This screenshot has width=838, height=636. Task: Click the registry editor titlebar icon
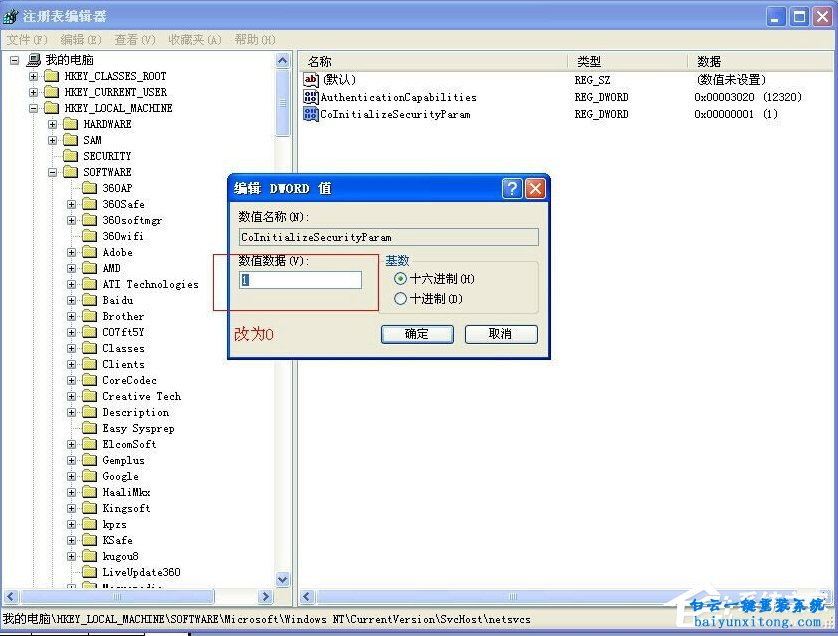click(10, 15)
